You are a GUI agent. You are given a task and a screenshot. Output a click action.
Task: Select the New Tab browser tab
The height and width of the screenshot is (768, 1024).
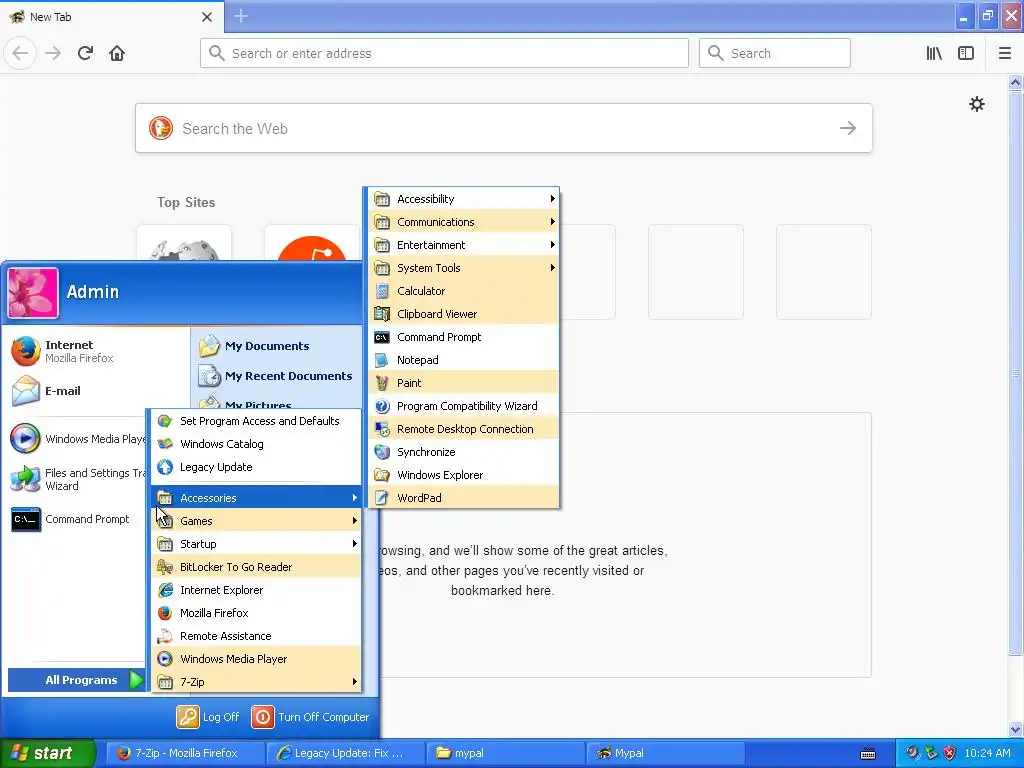111,16
